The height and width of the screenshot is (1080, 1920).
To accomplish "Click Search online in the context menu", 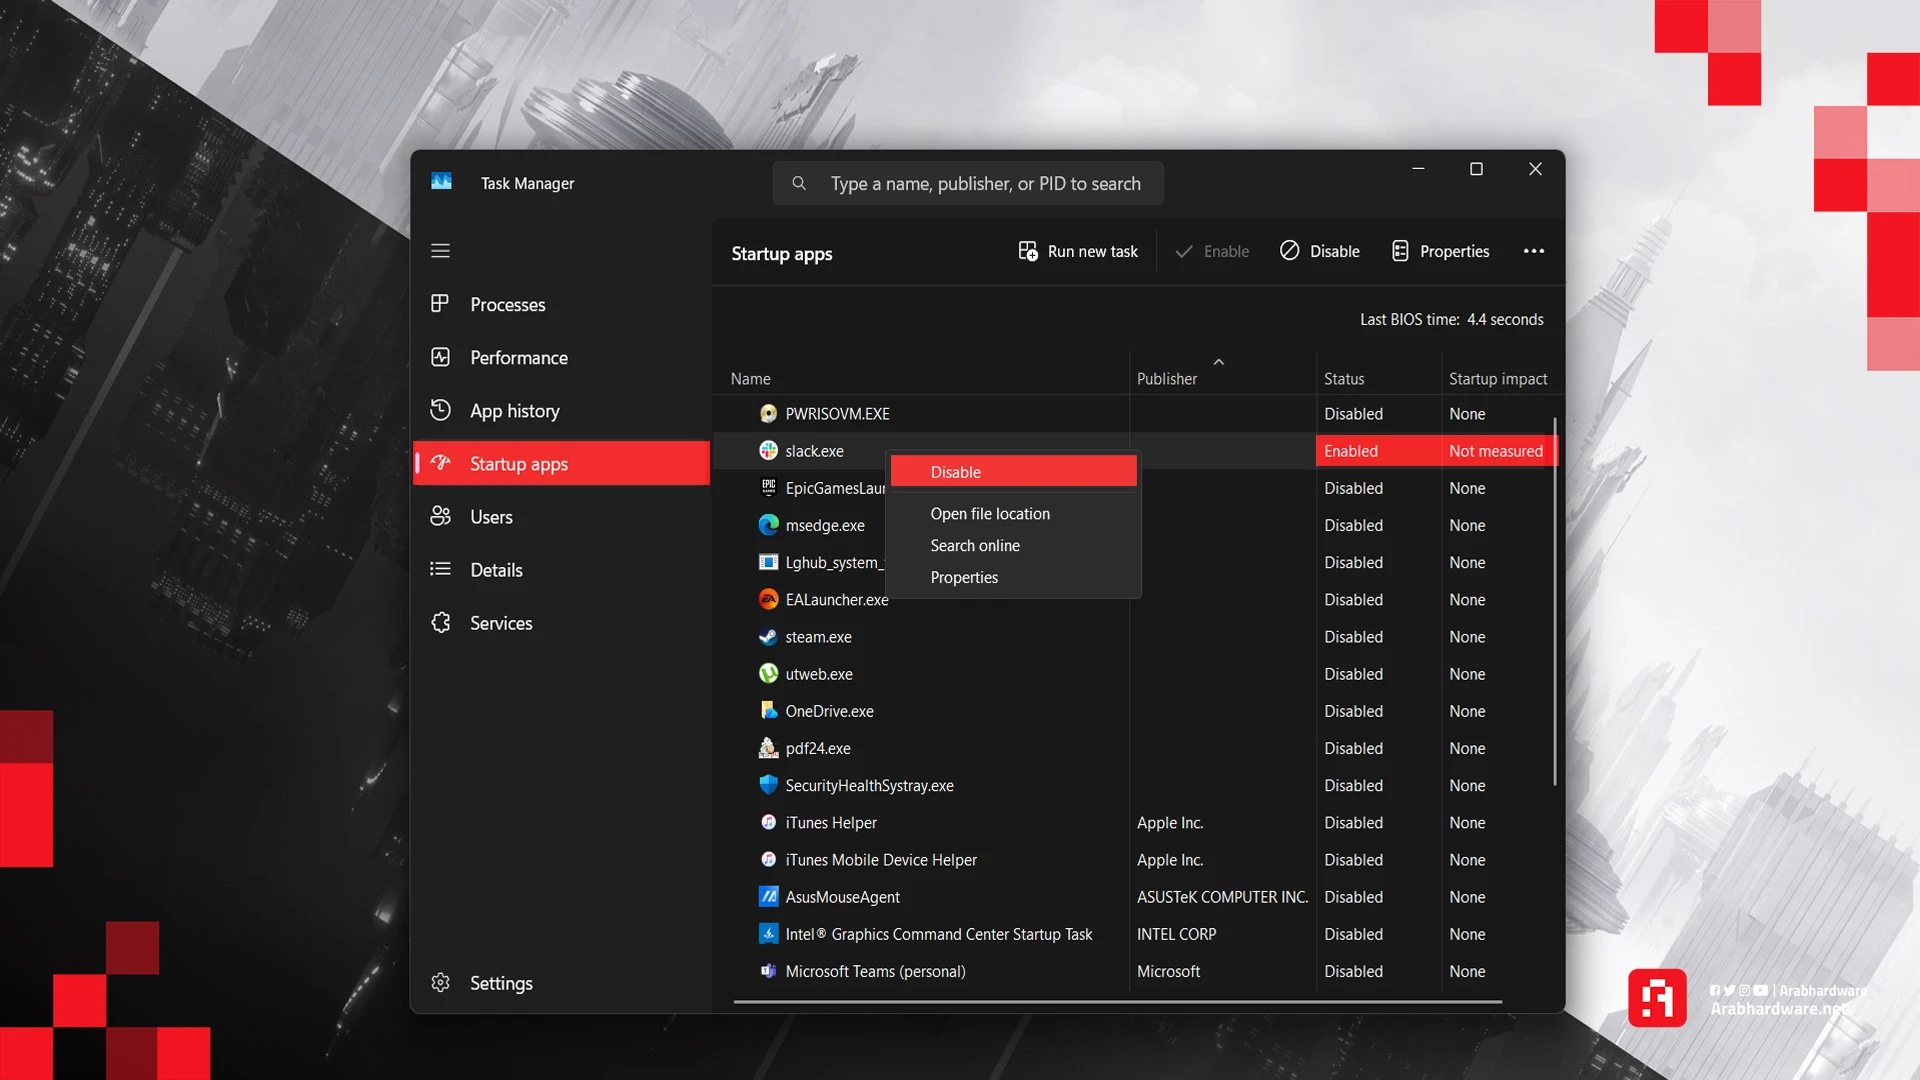I will coord(974,546).
